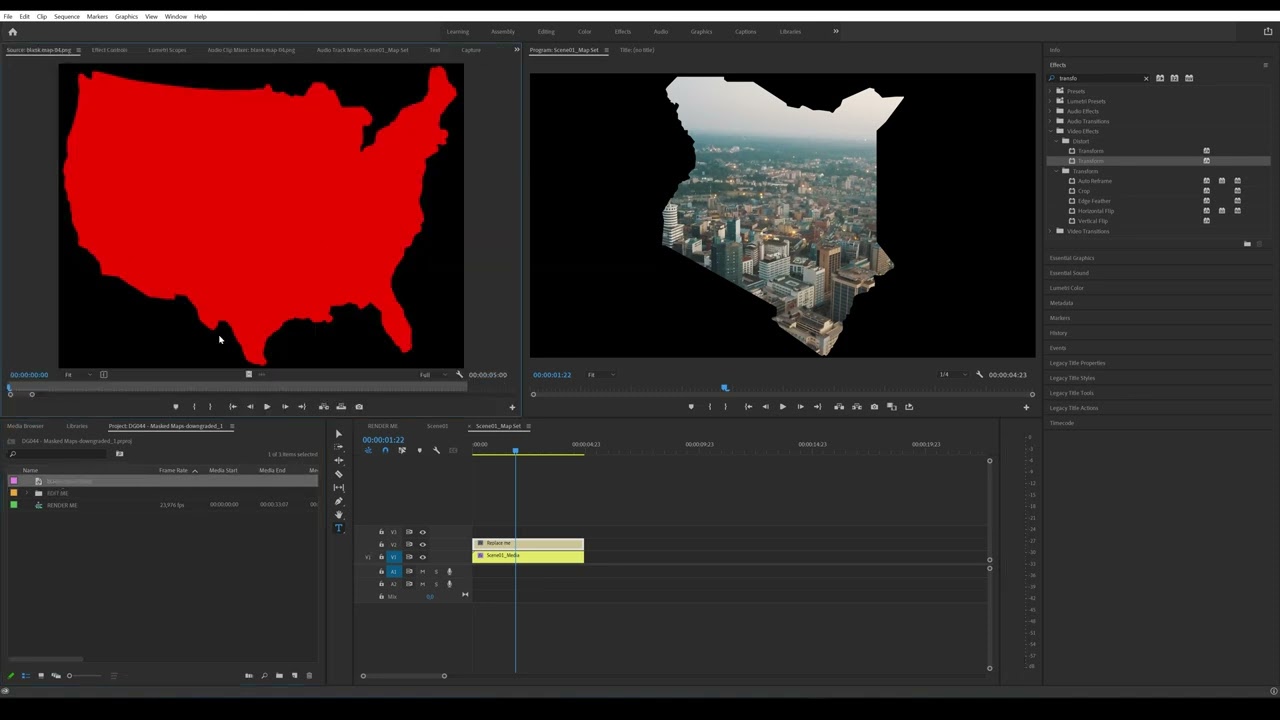Open Program Monitor Fit zoom dropdown

coord(600,375)
